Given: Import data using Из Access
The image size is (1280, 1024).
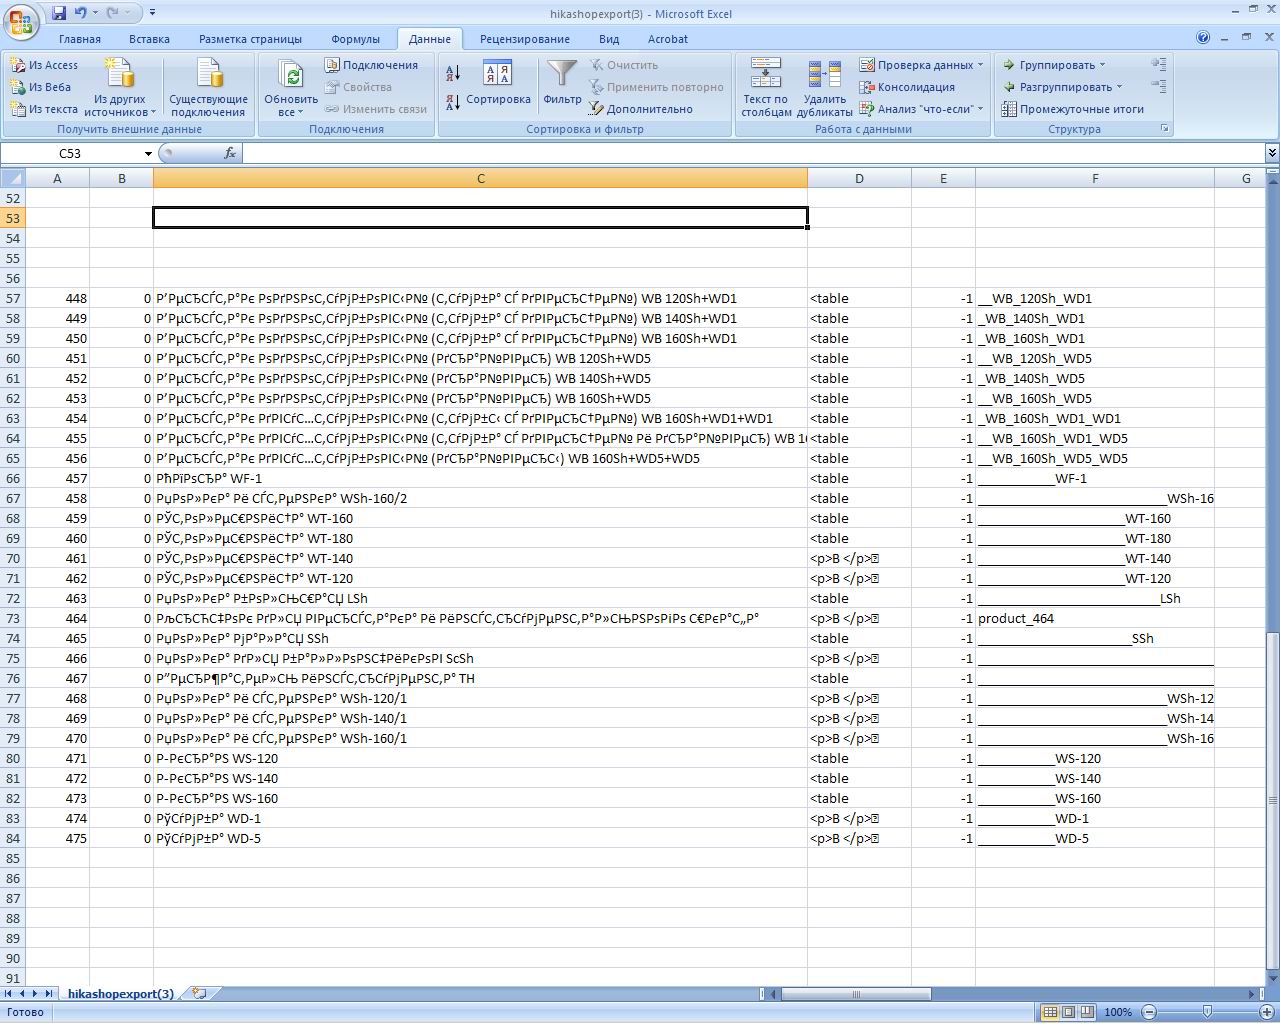Looking at the screenshot, I should (44, 65).
